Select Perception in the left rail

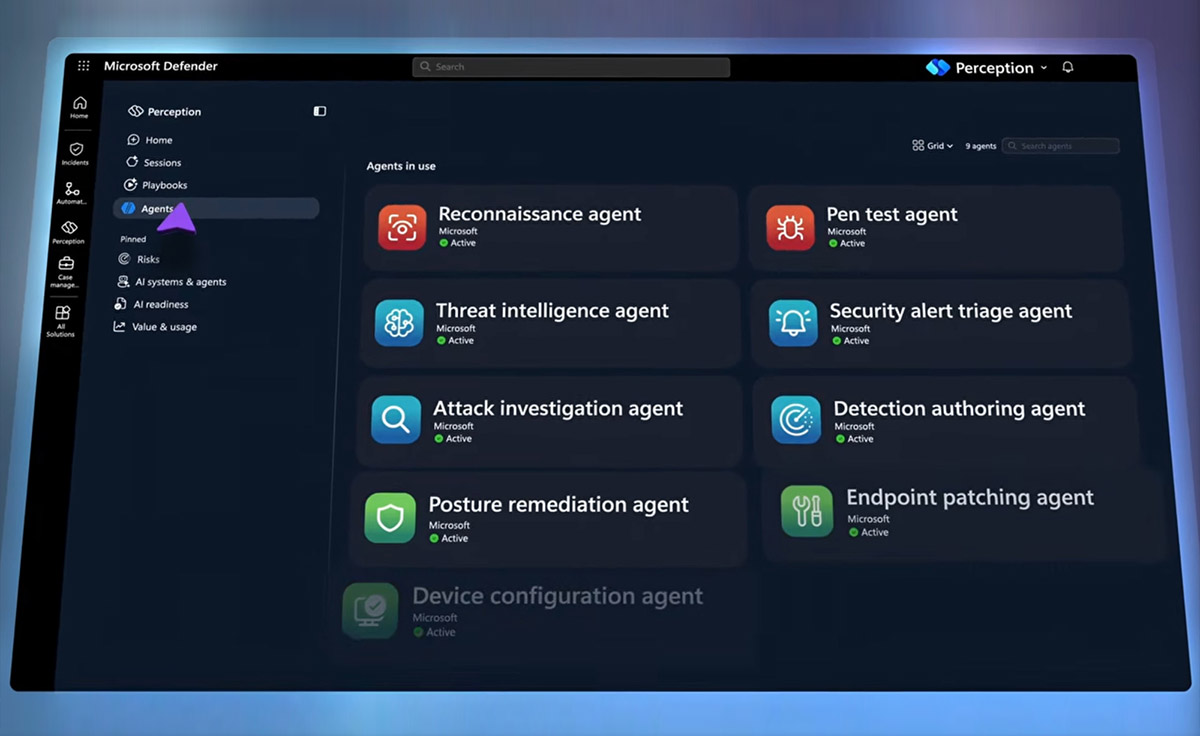click(68, 233)
